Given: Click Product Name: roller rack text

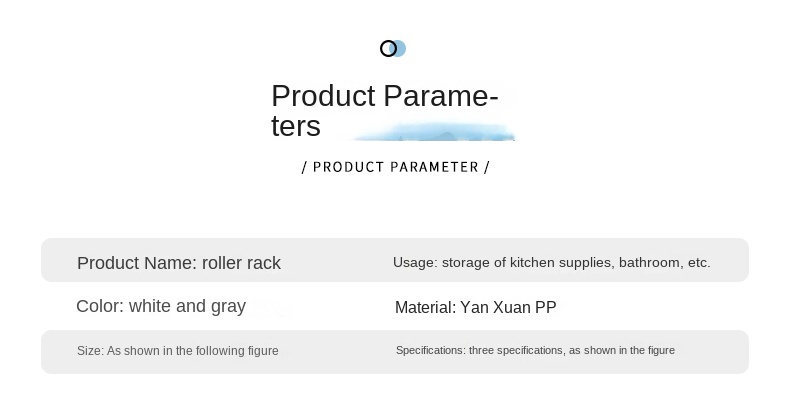Looking at the screenshot, I should [x=179, y=263].
